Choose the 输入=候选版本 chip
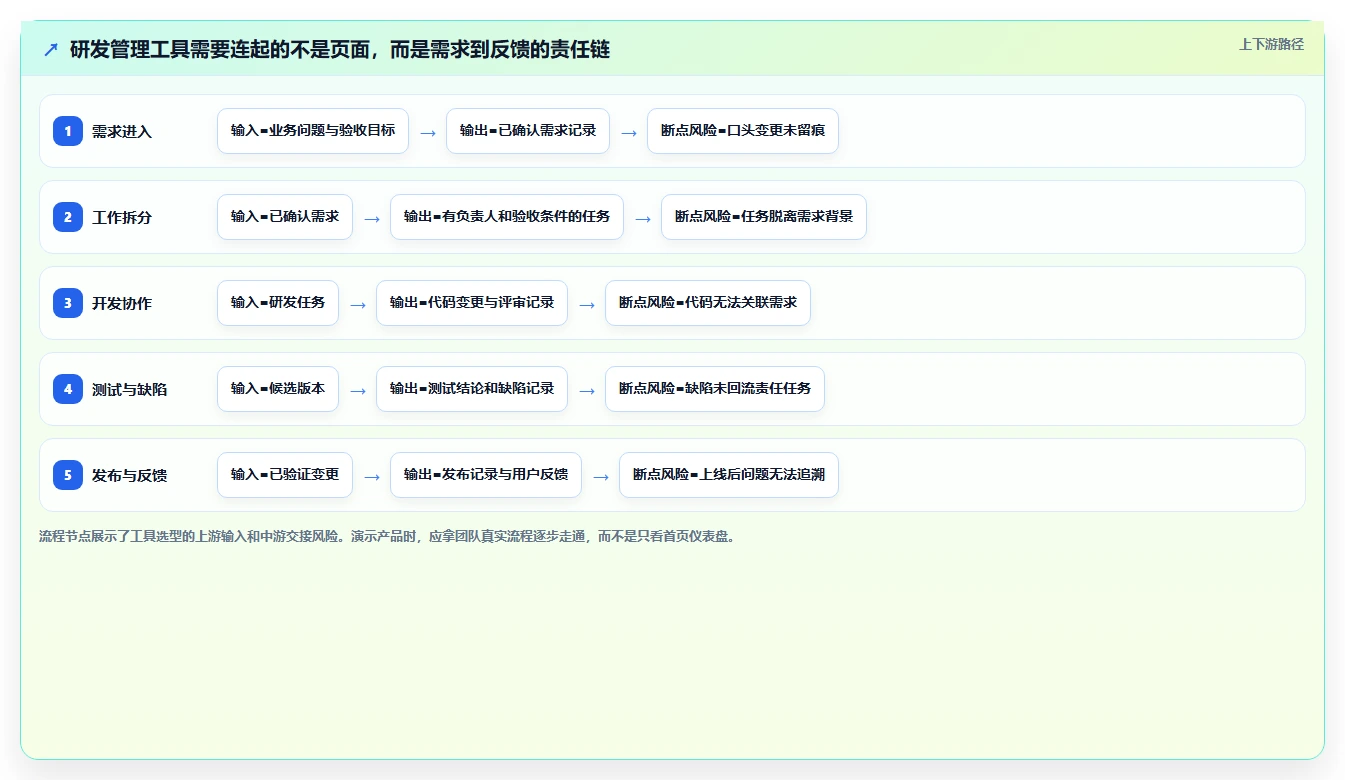 [x=278, y=389]
